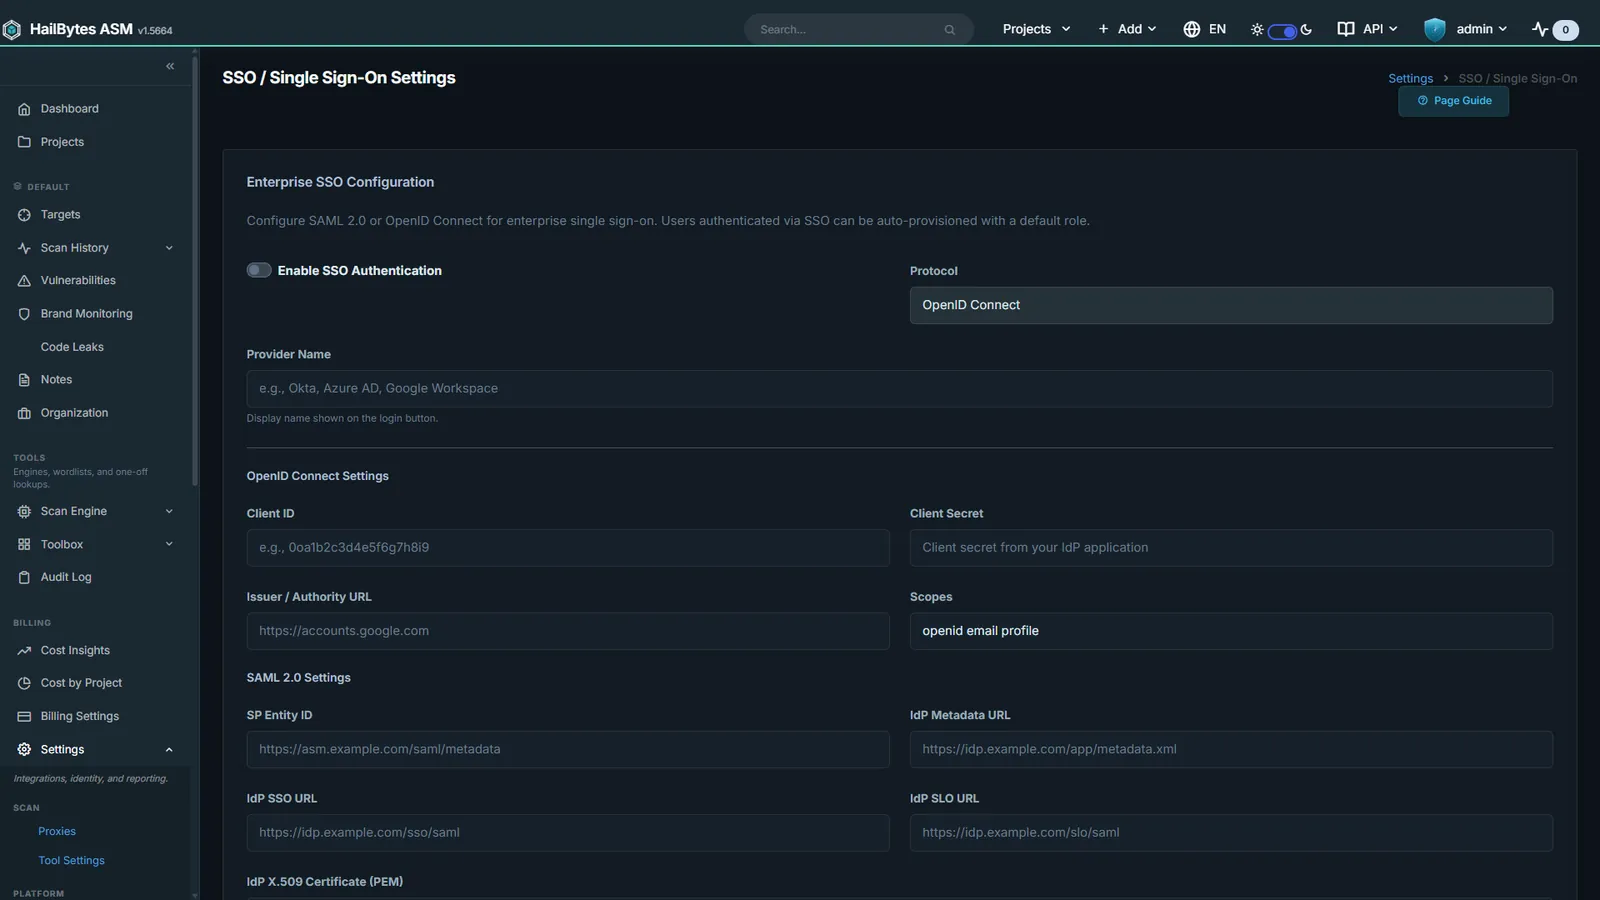The width and height of the screenshot is (1600, 900).
Task: Click the top Search field
Action: 858,29
